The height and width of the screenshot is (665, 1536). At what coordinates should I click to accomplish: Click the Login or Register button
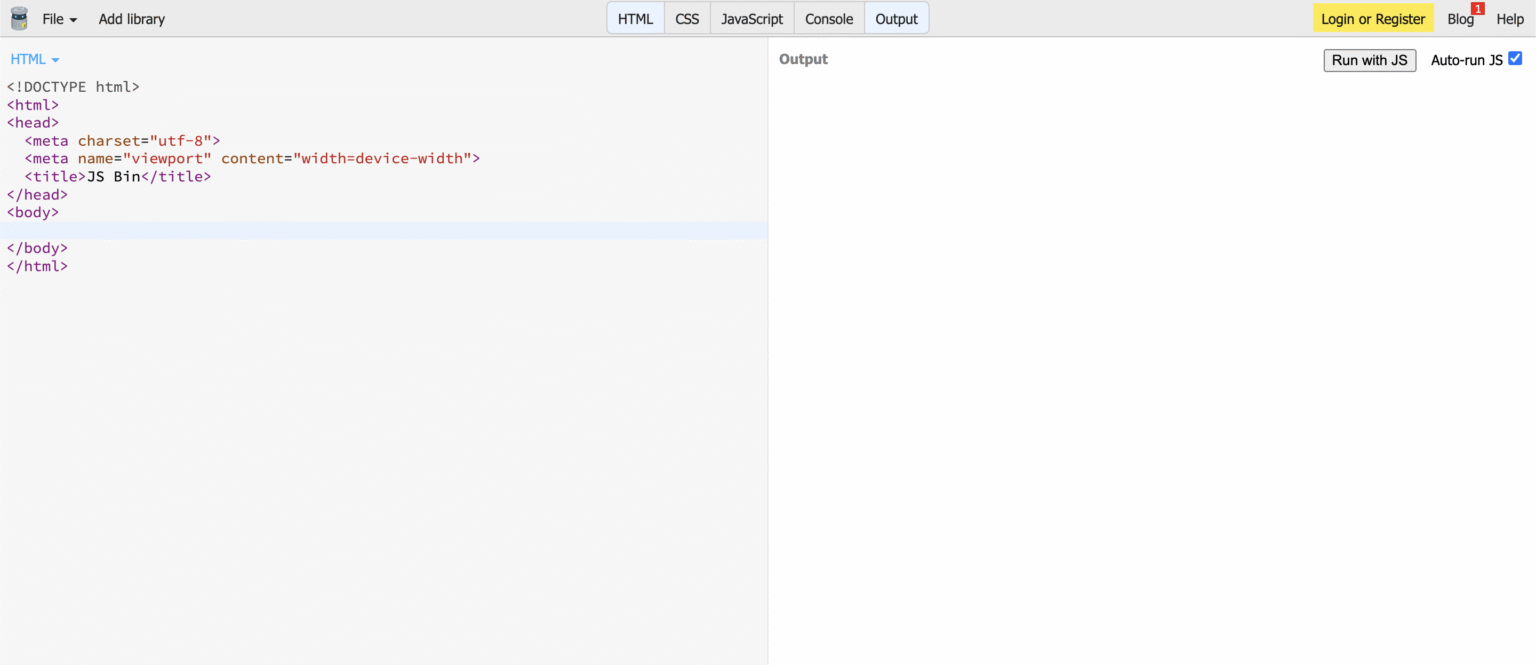(x=1372, y=18)
